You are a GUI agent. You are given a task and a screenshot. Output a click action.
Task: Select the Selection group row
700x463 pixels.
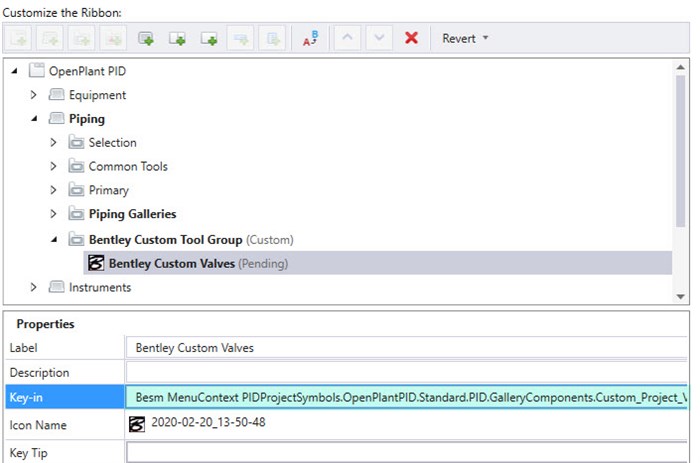112,142
